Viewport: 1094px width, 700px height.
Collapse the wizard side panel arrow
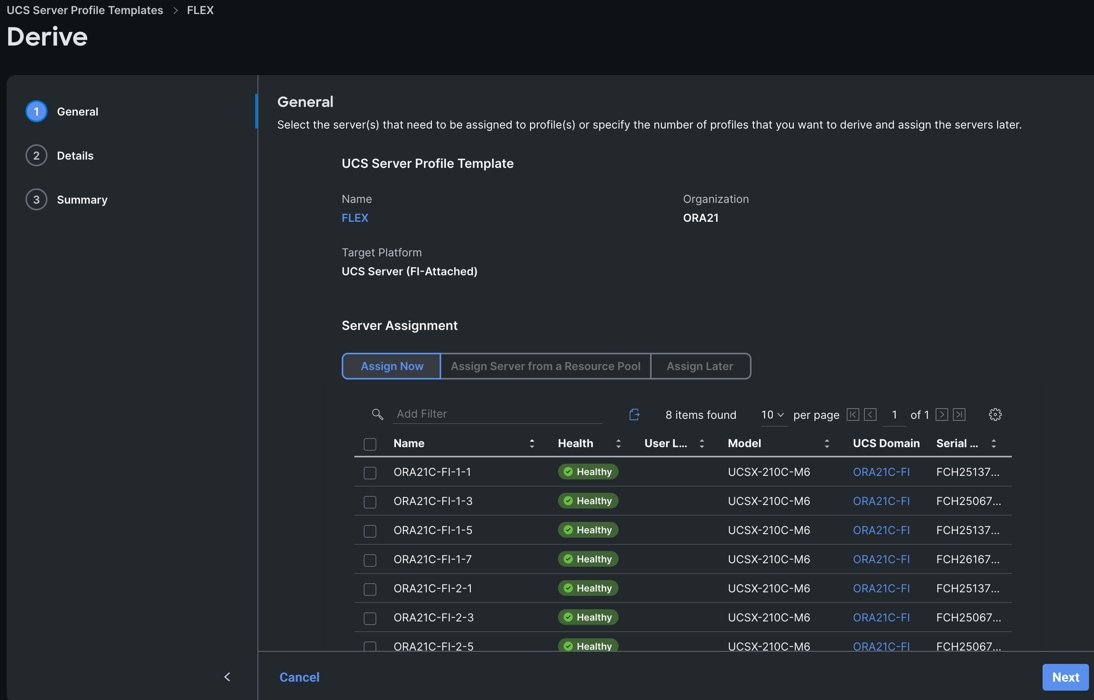point(227,677)
